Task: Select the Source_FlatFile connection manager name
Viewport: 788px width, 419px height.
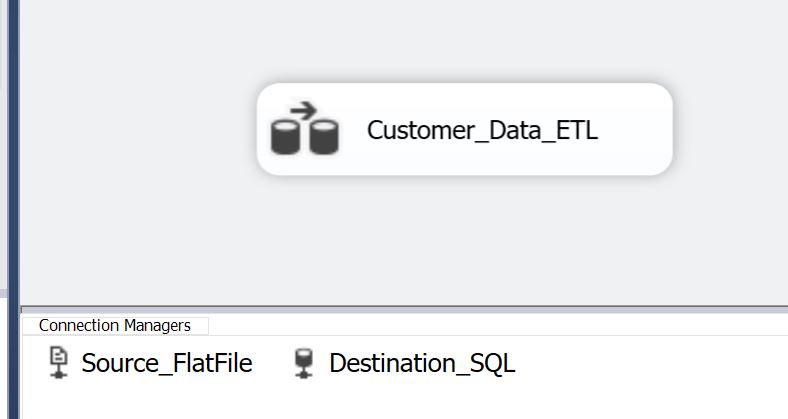Action: pos(167,363)
